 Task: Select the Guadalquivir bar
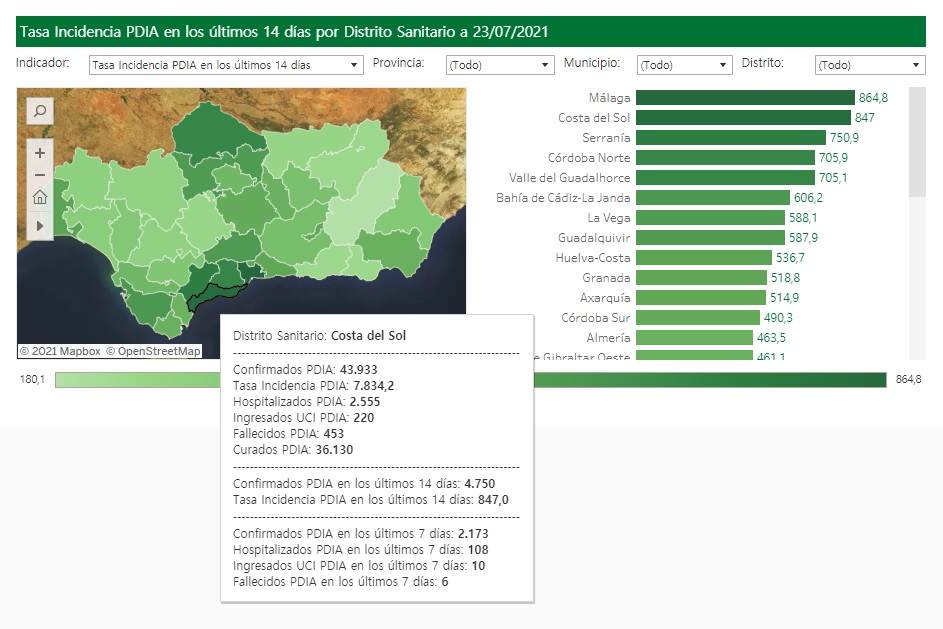[x=710, y=238]
